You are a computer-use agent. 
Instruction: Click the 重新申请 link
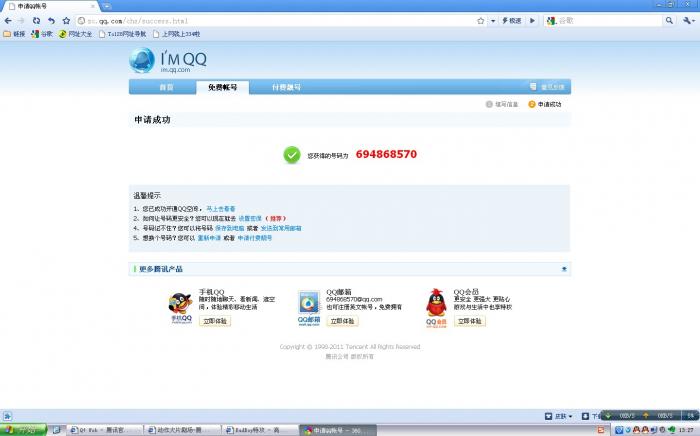pyautogui.click(x=209, y=238)
